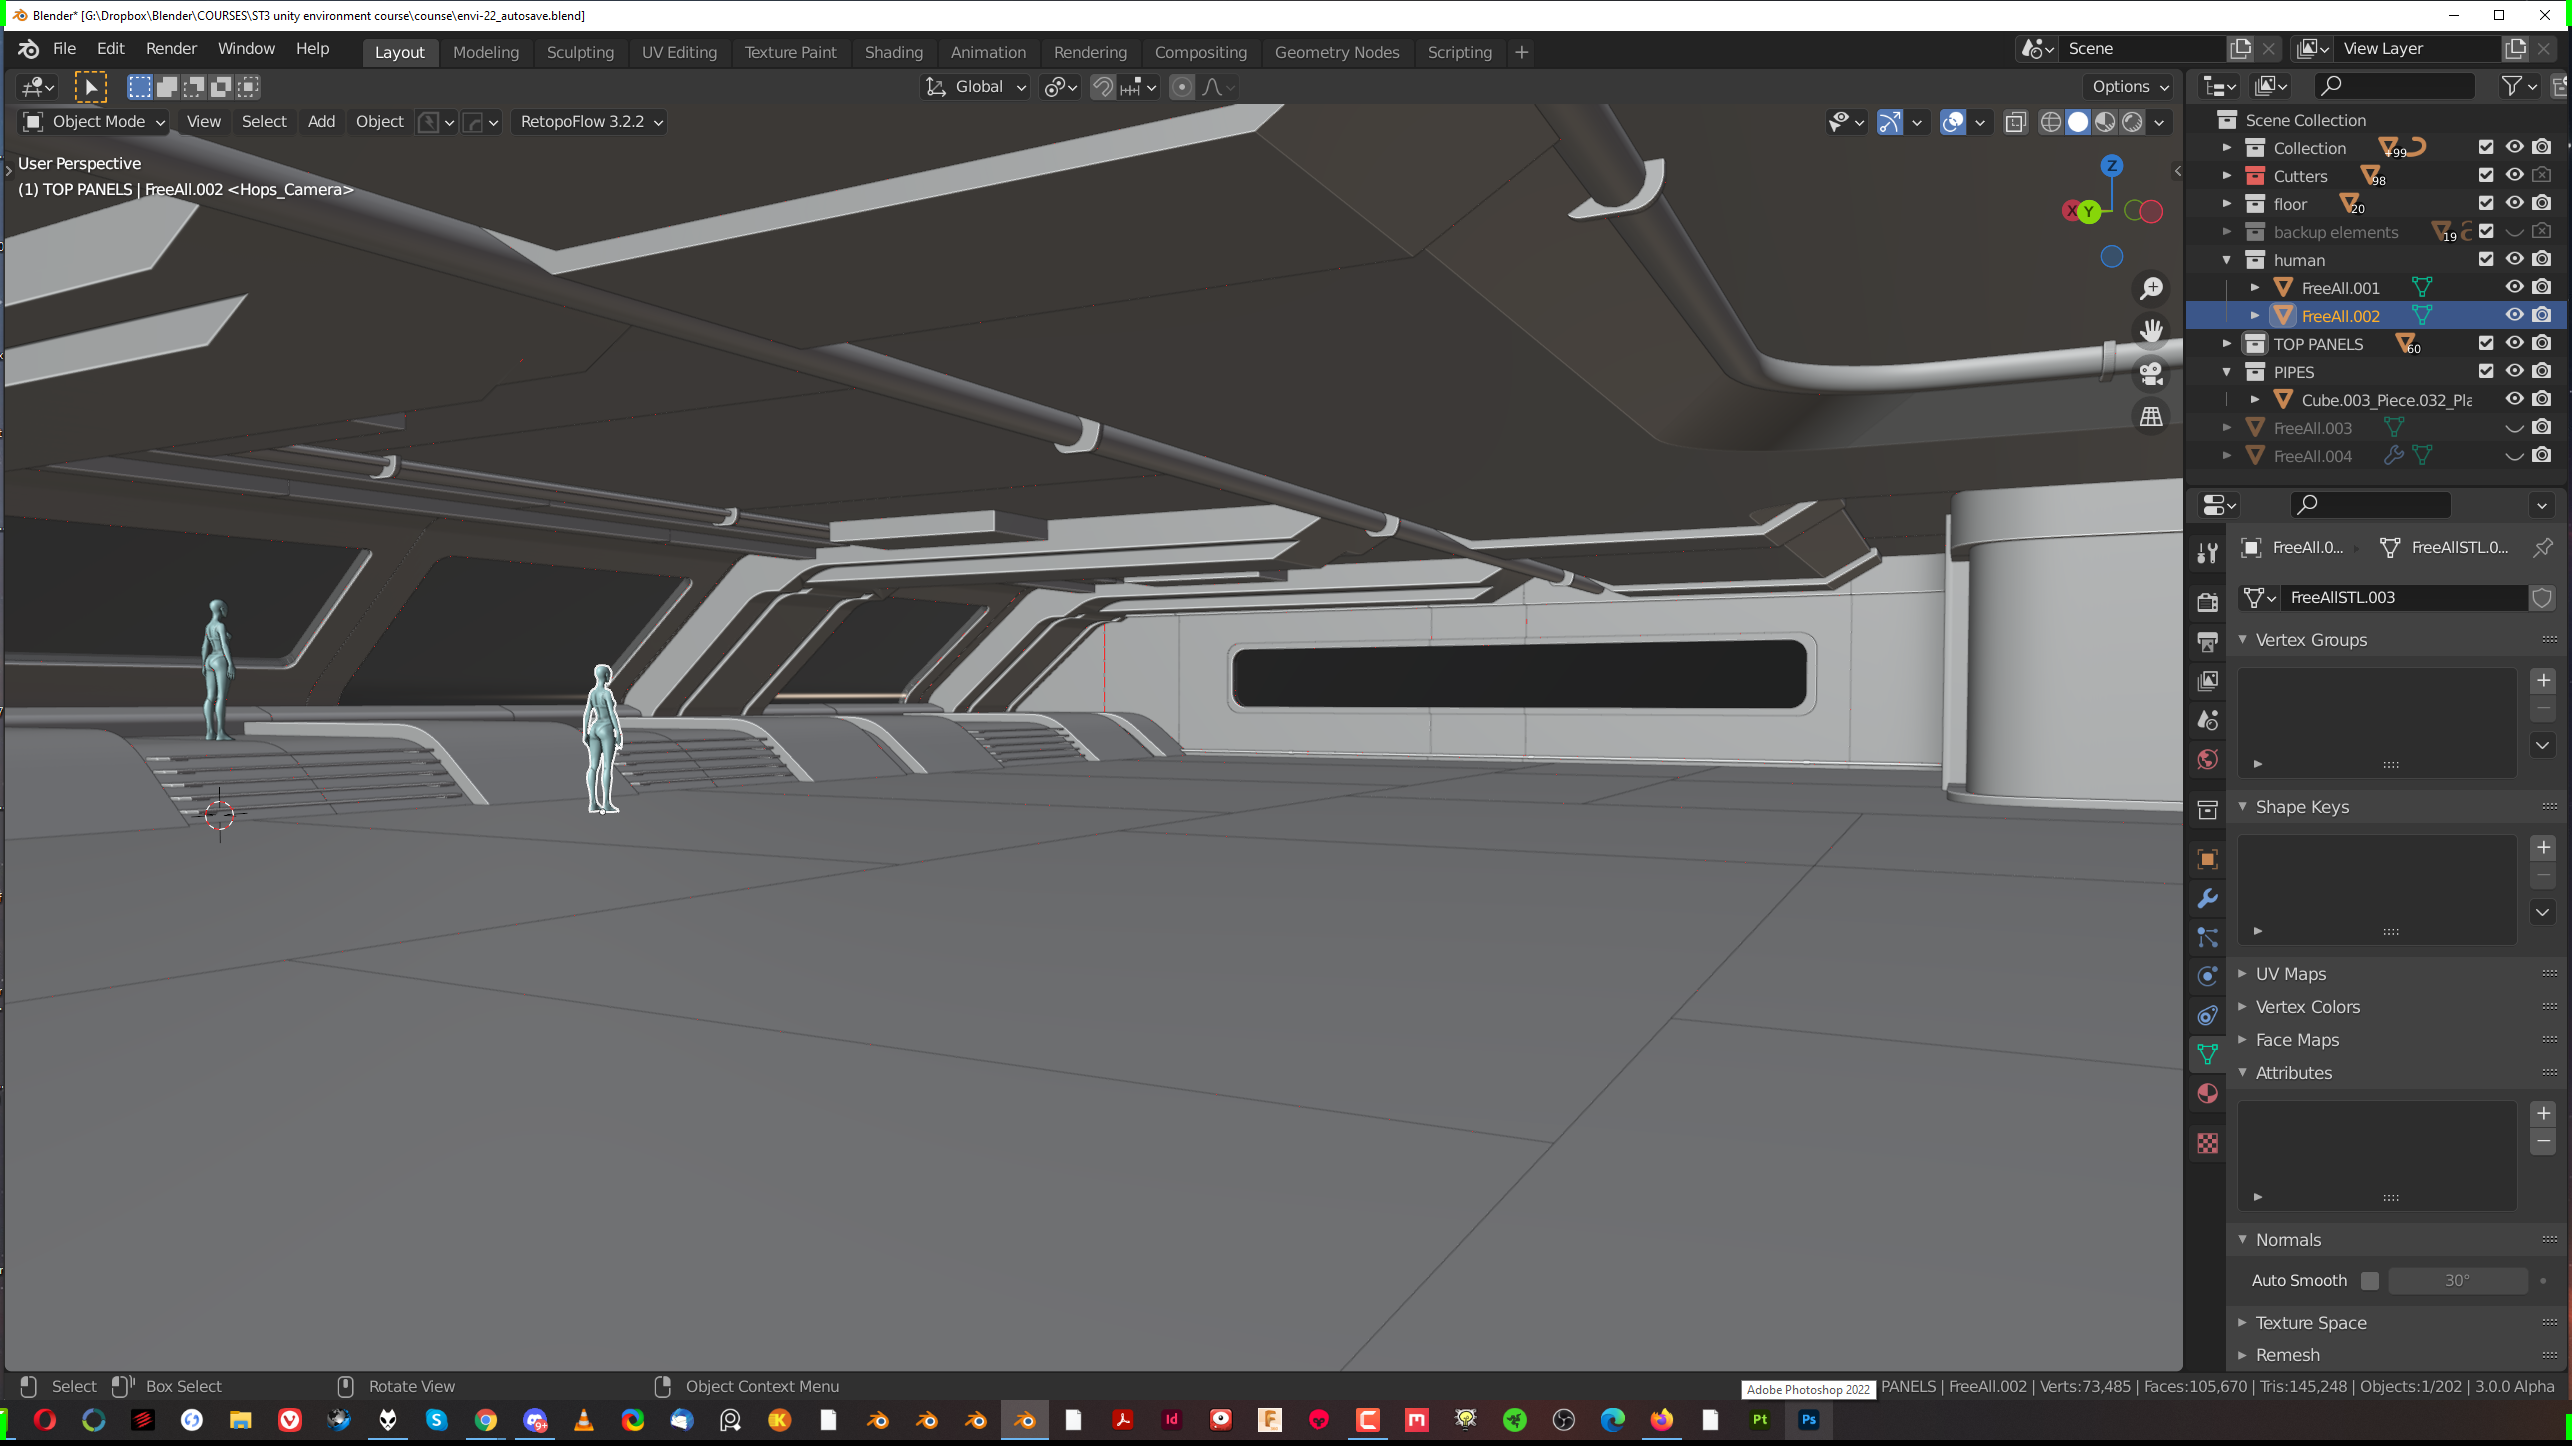Click the FreeAllSTL.003 mesh name field

(2400, 597)
